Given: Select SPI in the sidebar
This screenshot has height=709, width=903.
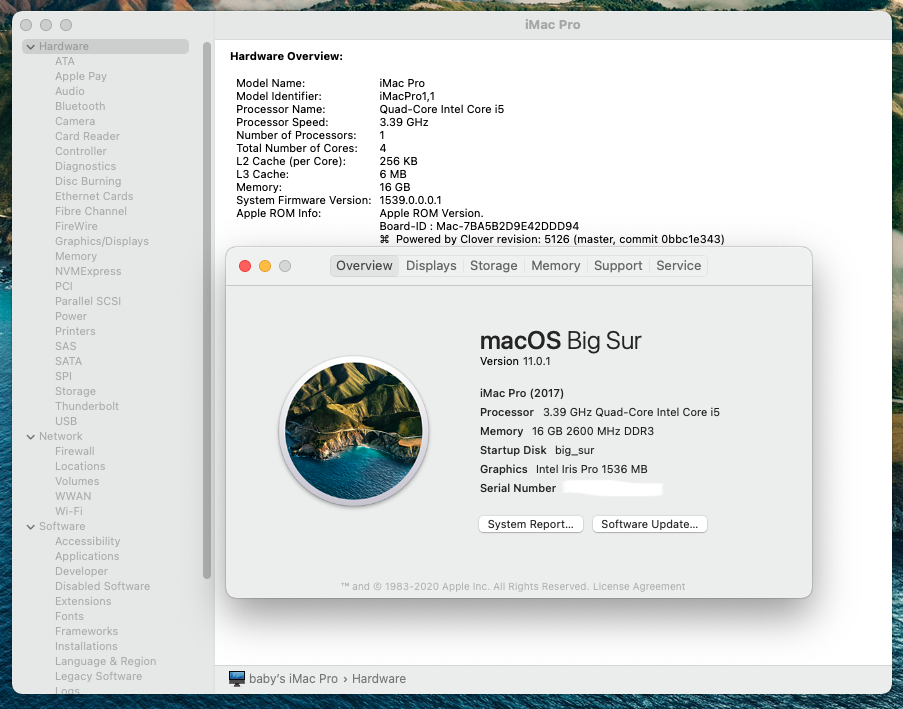Looking at the screenshot, I should coord(63,376).
